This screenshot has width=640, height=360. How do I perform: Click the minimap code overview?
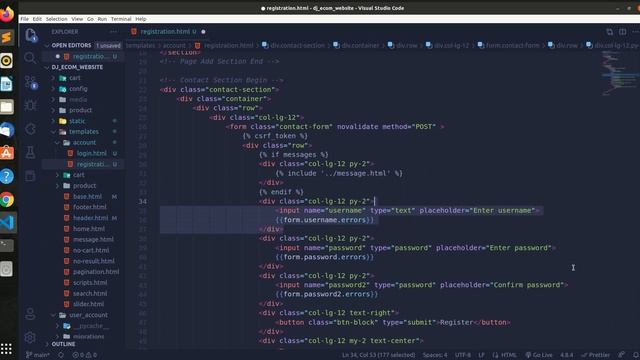point(620,73)
